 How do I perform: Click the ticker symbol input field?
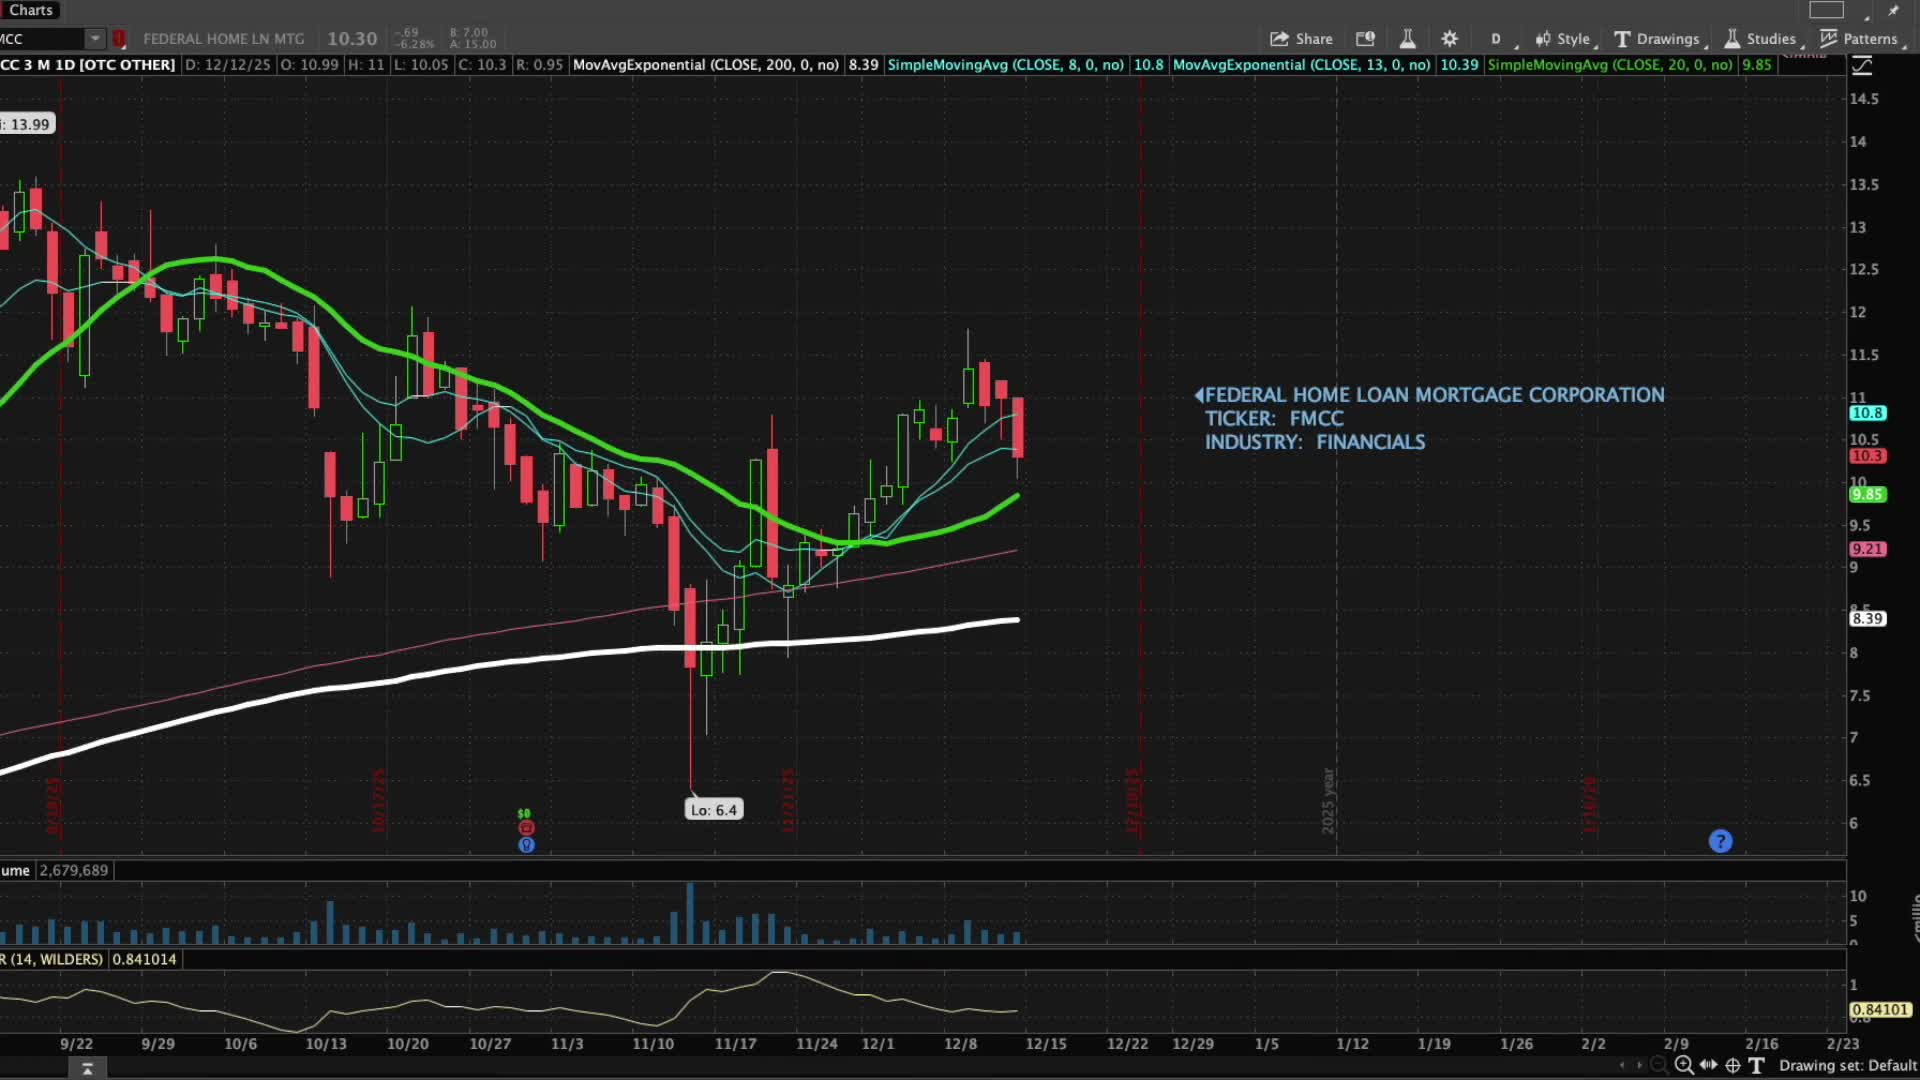pos(40,39)
